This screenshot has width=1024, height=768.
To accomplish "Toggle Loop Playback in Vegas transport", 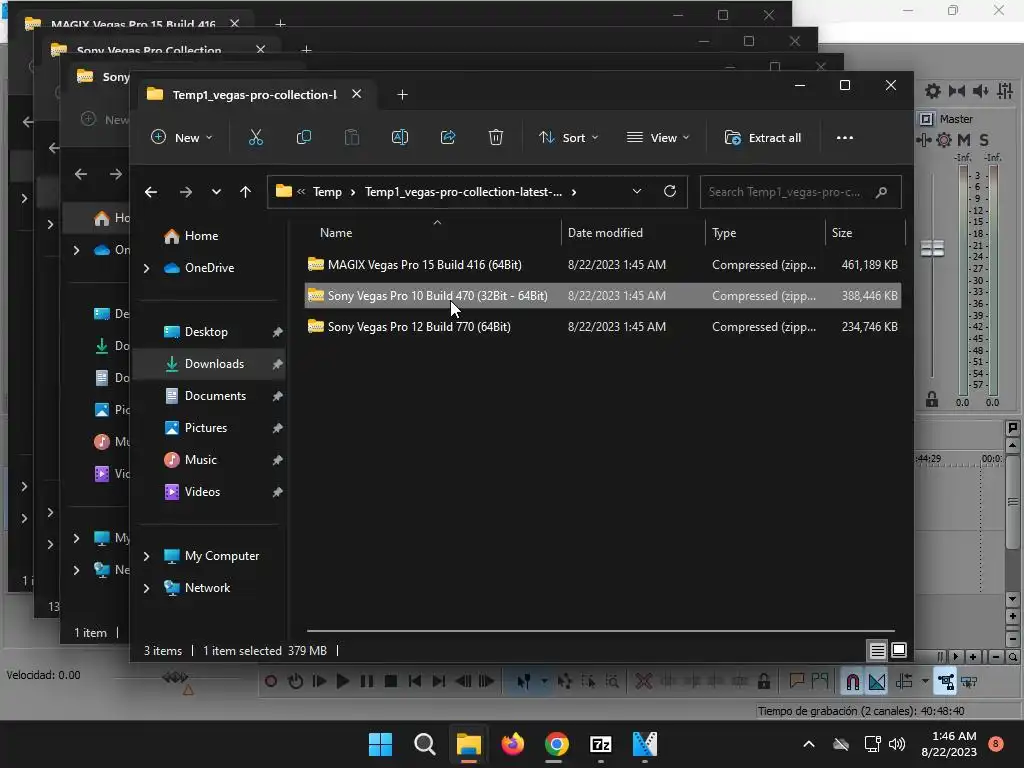I will point(295,682).
